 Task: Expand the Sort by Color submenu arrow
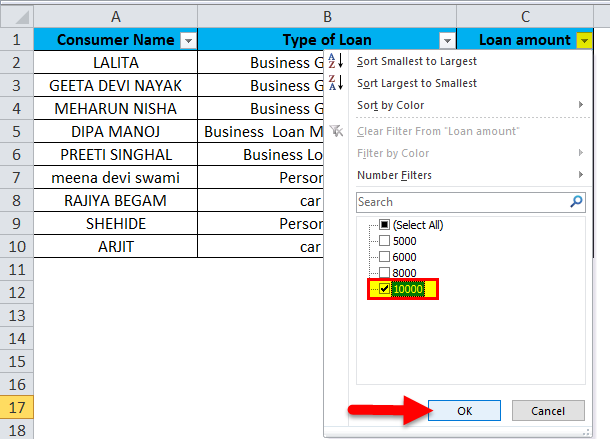[581, 105]
